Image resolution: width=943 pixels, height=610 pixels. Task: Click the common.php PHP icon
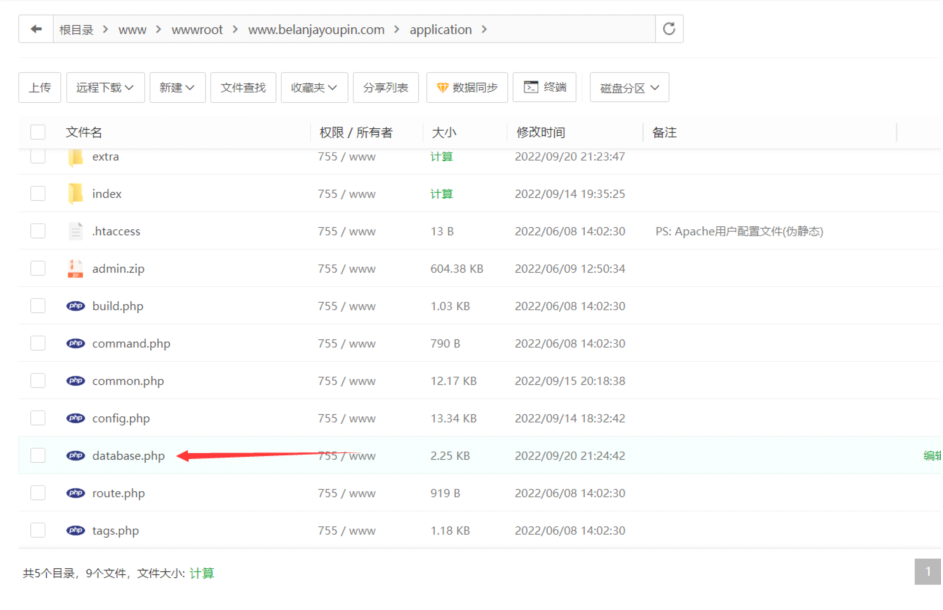pos(75,381)
